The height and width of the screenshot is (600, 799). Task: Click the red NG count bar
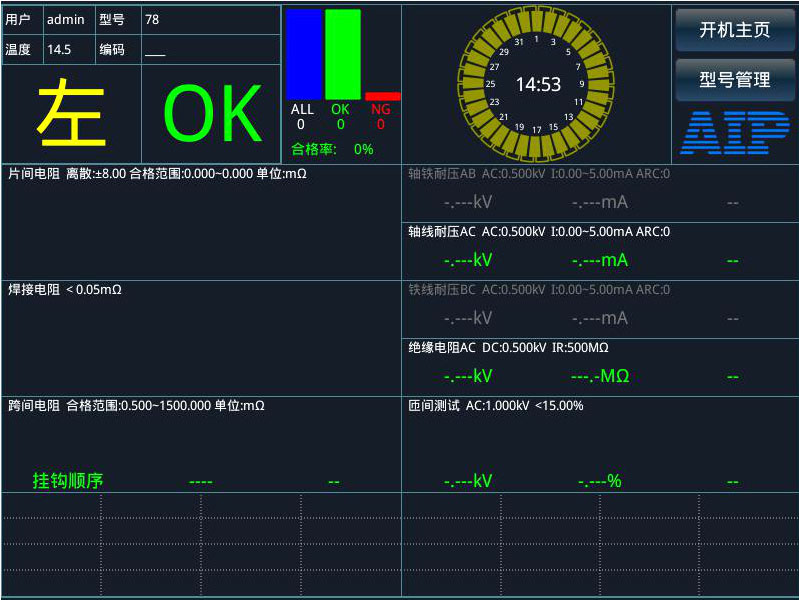(x=382, y=96)
